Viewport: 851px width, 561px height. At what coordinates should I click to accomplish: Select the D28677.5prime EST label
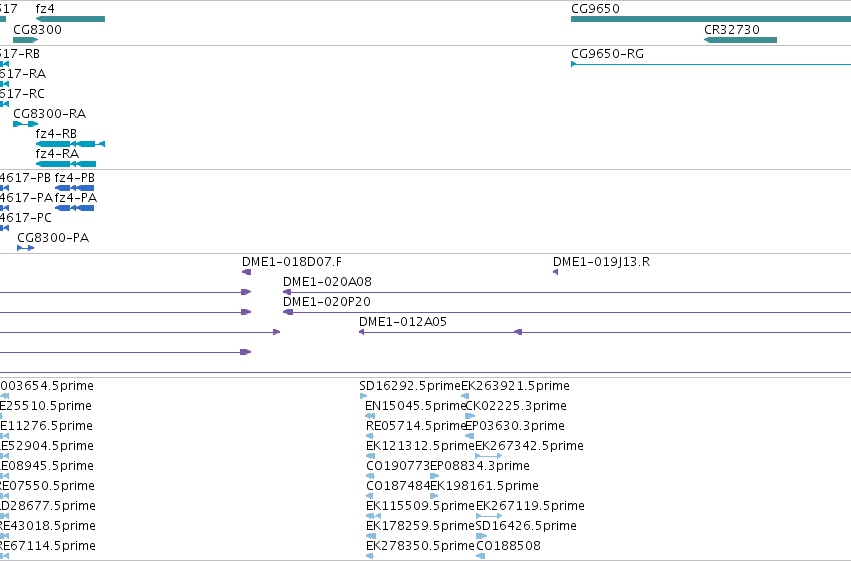(x=48, y=506)
